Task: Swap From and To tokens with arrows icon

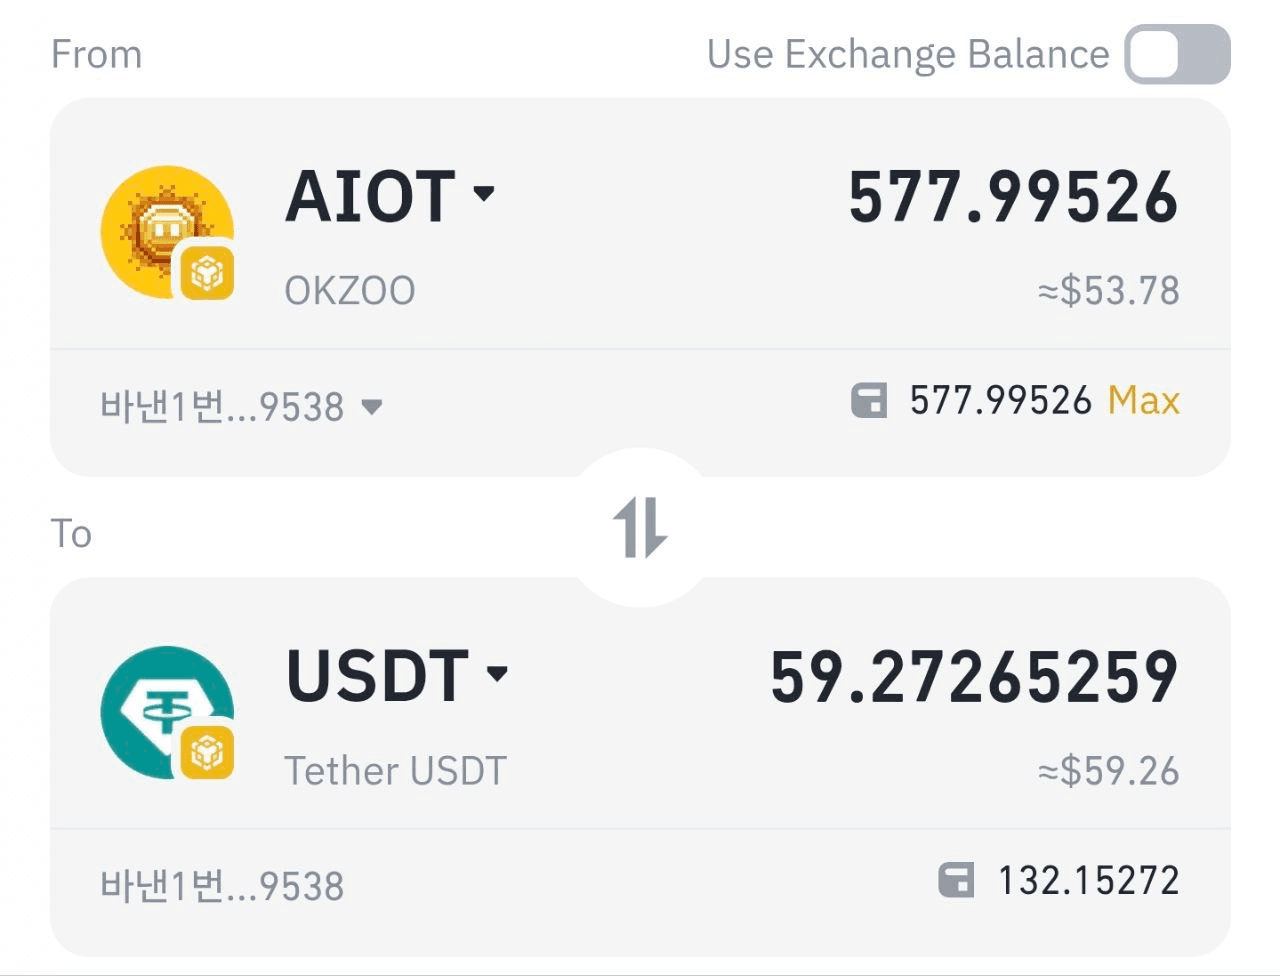Action: point(640,528)
